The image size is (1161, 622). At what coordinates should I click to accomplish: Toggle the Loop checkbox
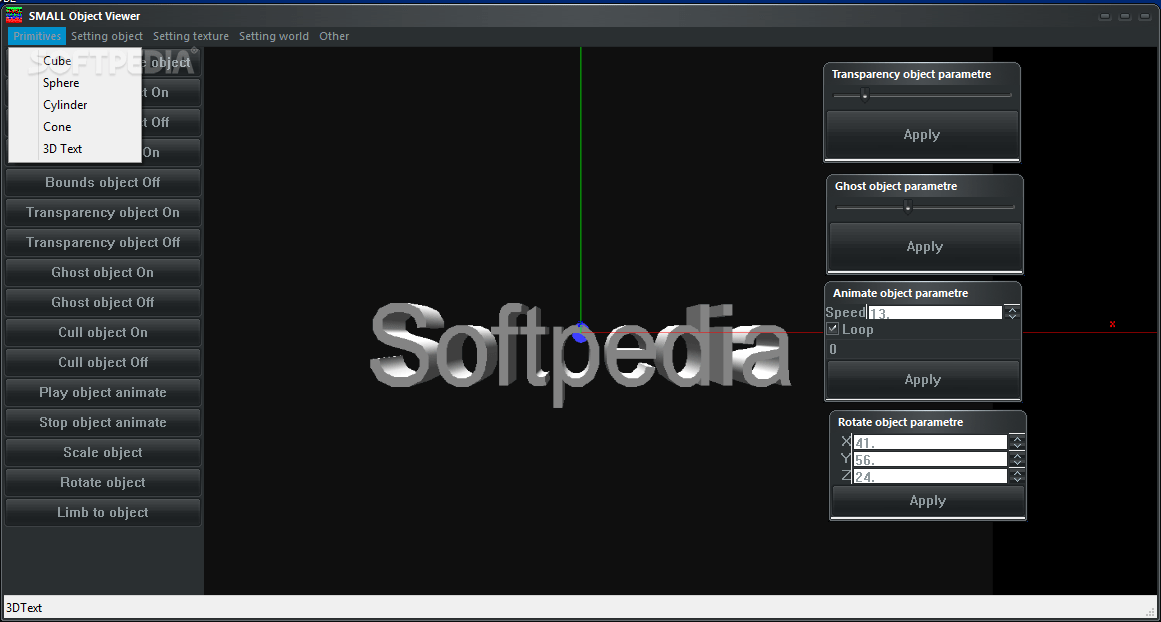pyautogui.click(x=832, y=330)
